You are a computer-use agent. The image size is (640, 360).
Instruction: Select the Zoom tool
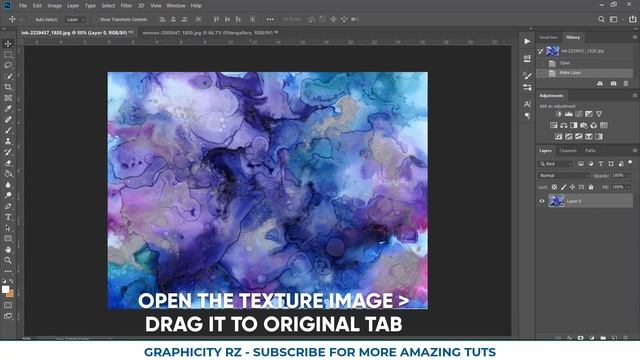click(8, 260)
